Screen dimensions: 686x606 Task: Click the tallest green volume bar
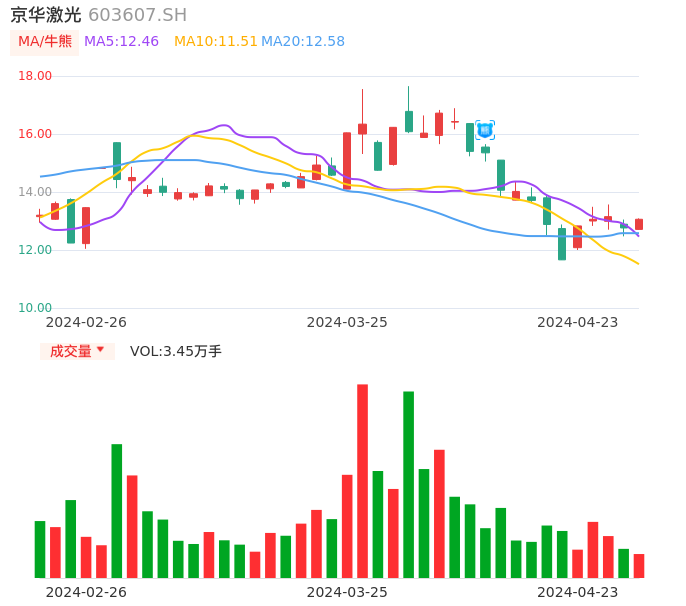click(408, 484)
